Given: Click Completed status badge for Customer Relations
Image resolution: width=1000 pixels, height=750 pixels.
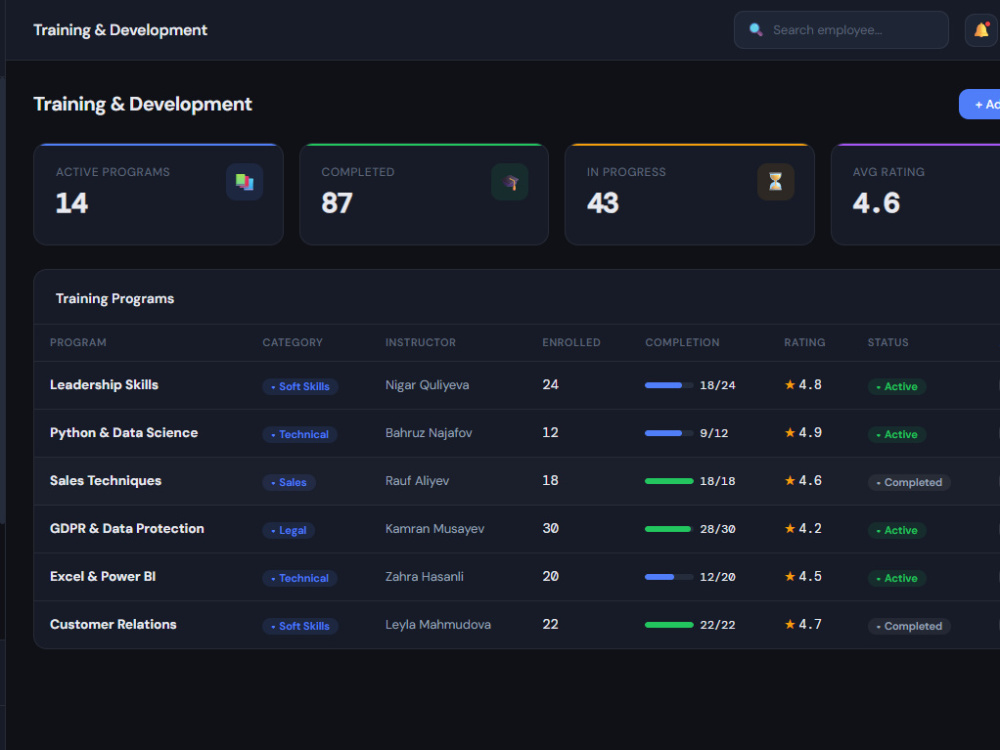Looking at the screenshot, I should [x=909, y=626].
